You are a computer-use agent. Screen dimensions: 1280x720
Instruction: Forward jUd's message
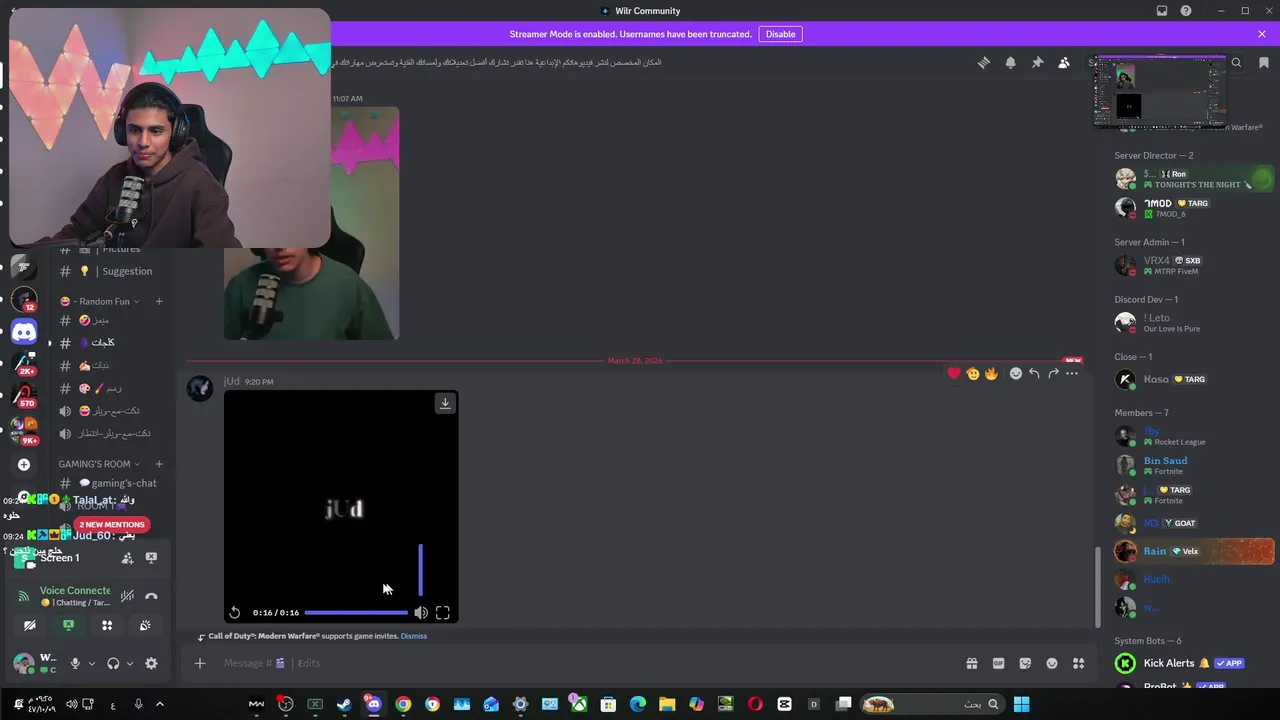[1053, 373]
